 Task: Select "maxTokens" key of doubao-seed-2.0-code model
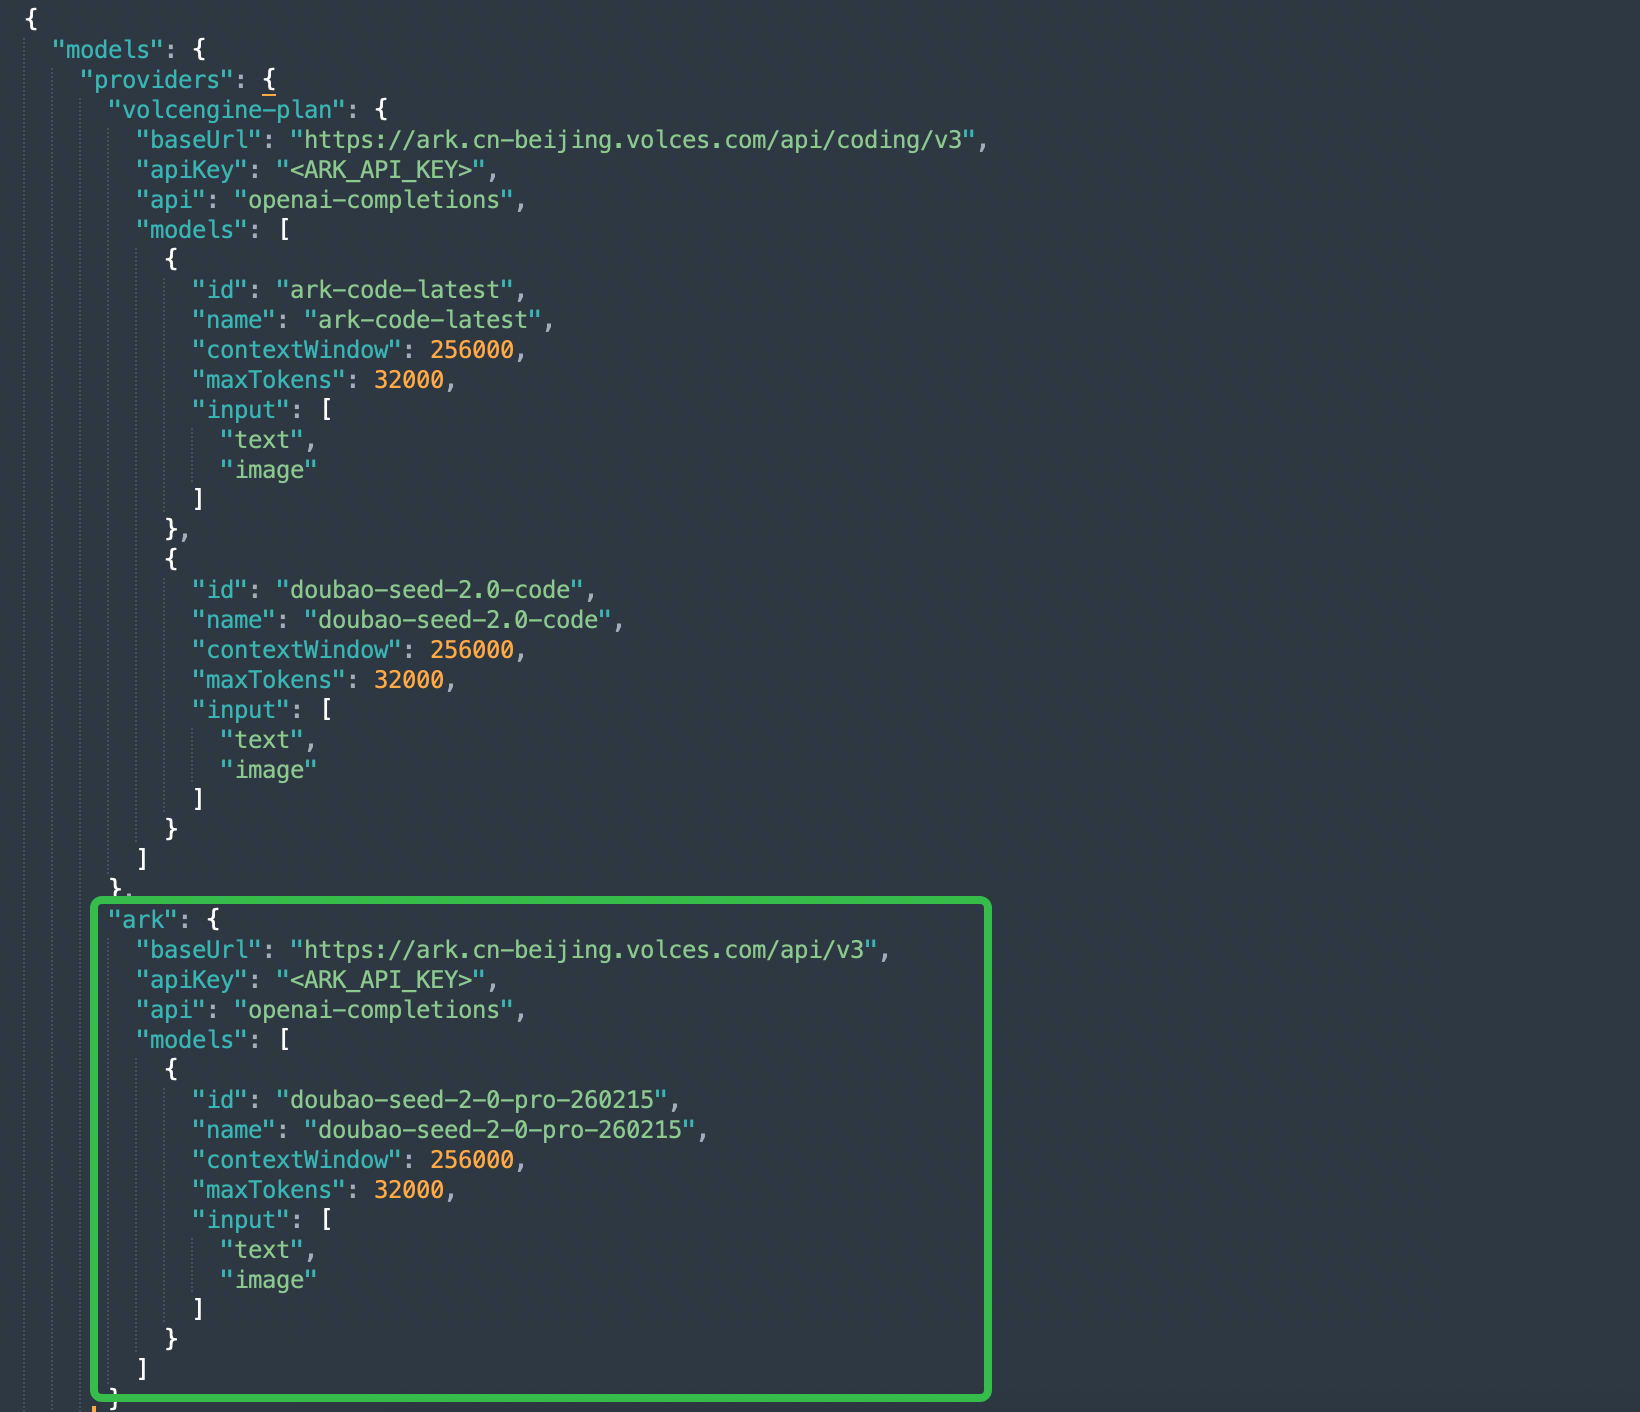tap(268, 680)
